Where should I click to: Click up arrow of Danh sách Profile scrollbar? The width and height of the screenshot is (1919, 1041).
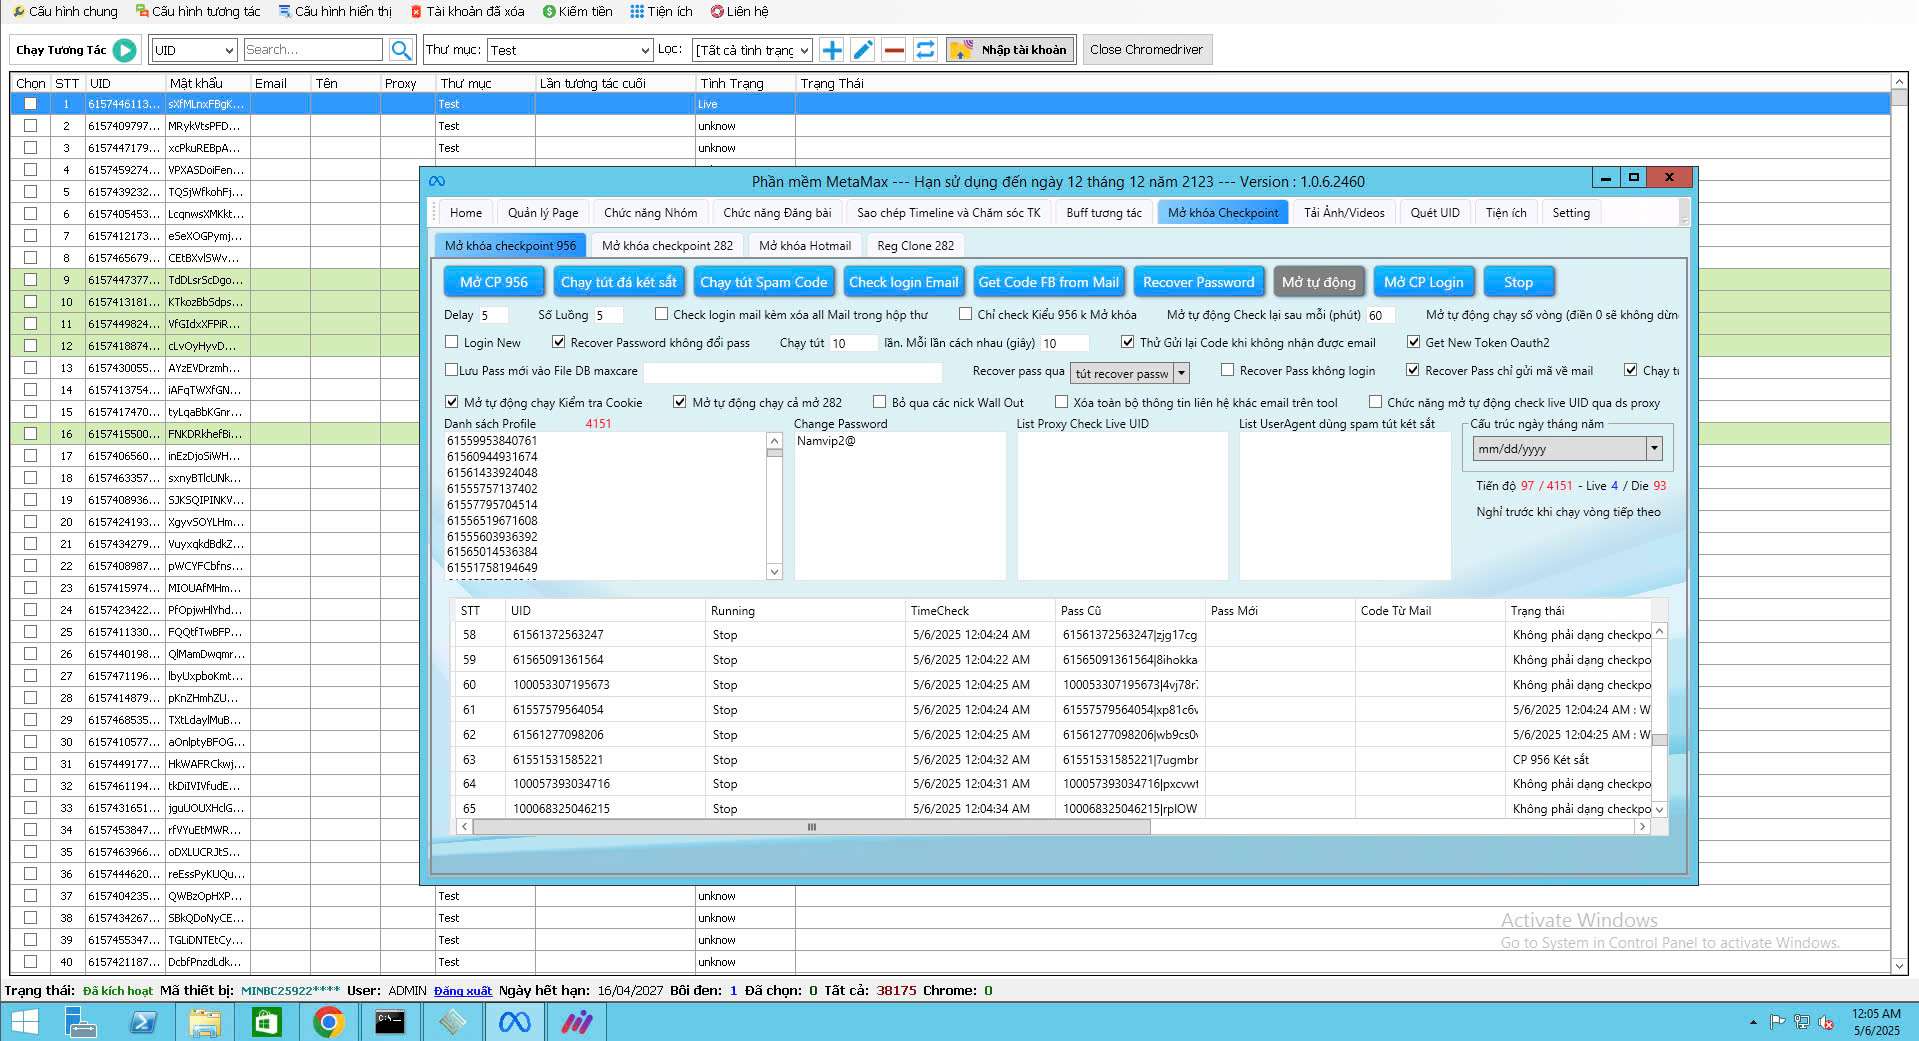774,440
